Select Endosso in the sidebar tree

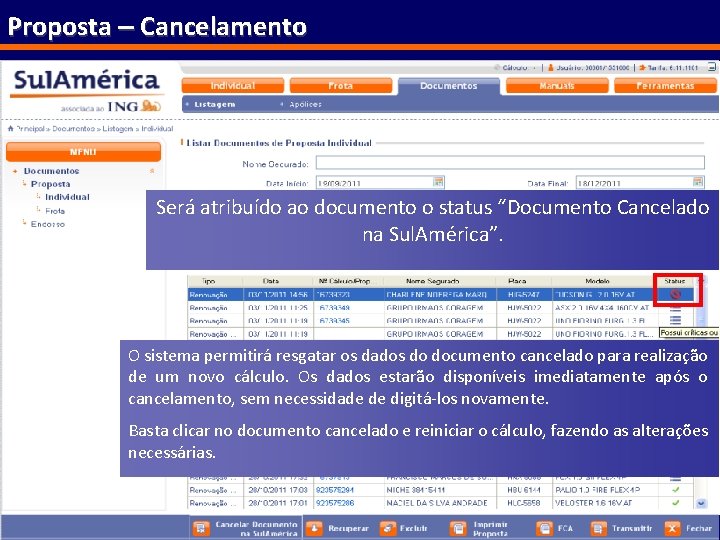coord(48,224)
